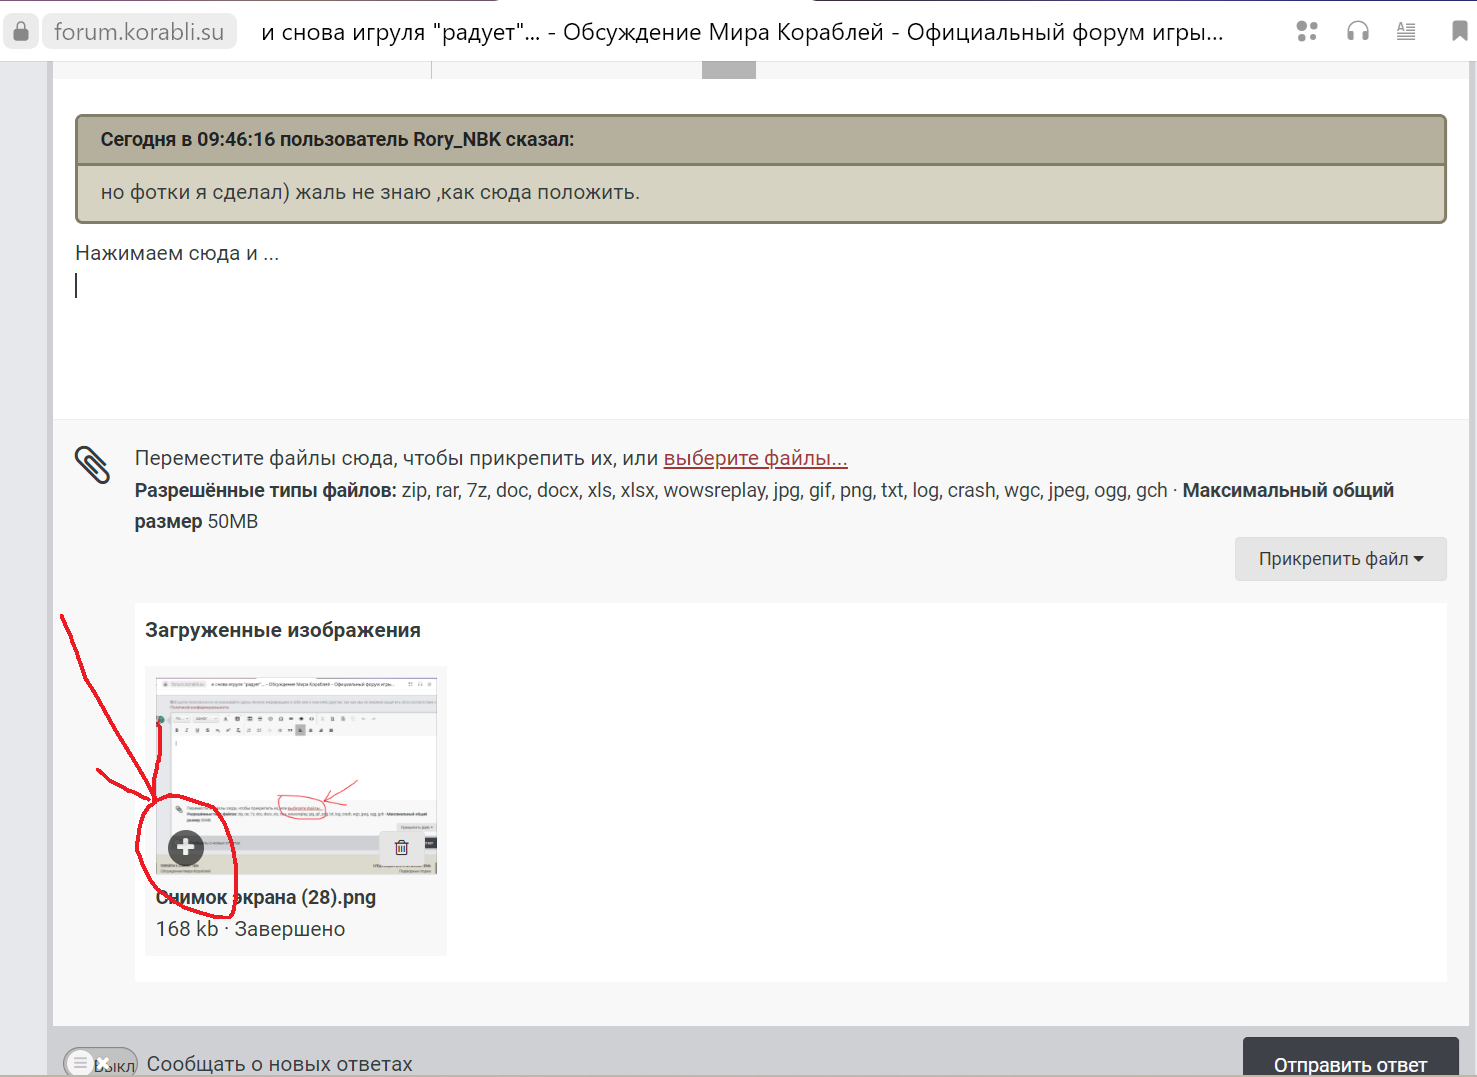
Task: Click the bookmark icon in address bar
Action: pos(1459,31)
